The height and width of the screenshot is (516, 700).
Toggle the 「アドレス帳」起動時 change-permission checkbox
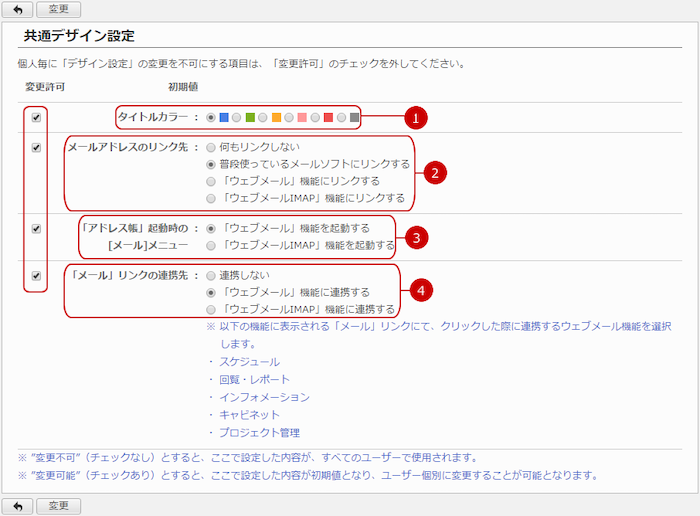click(x=36, y=228)
